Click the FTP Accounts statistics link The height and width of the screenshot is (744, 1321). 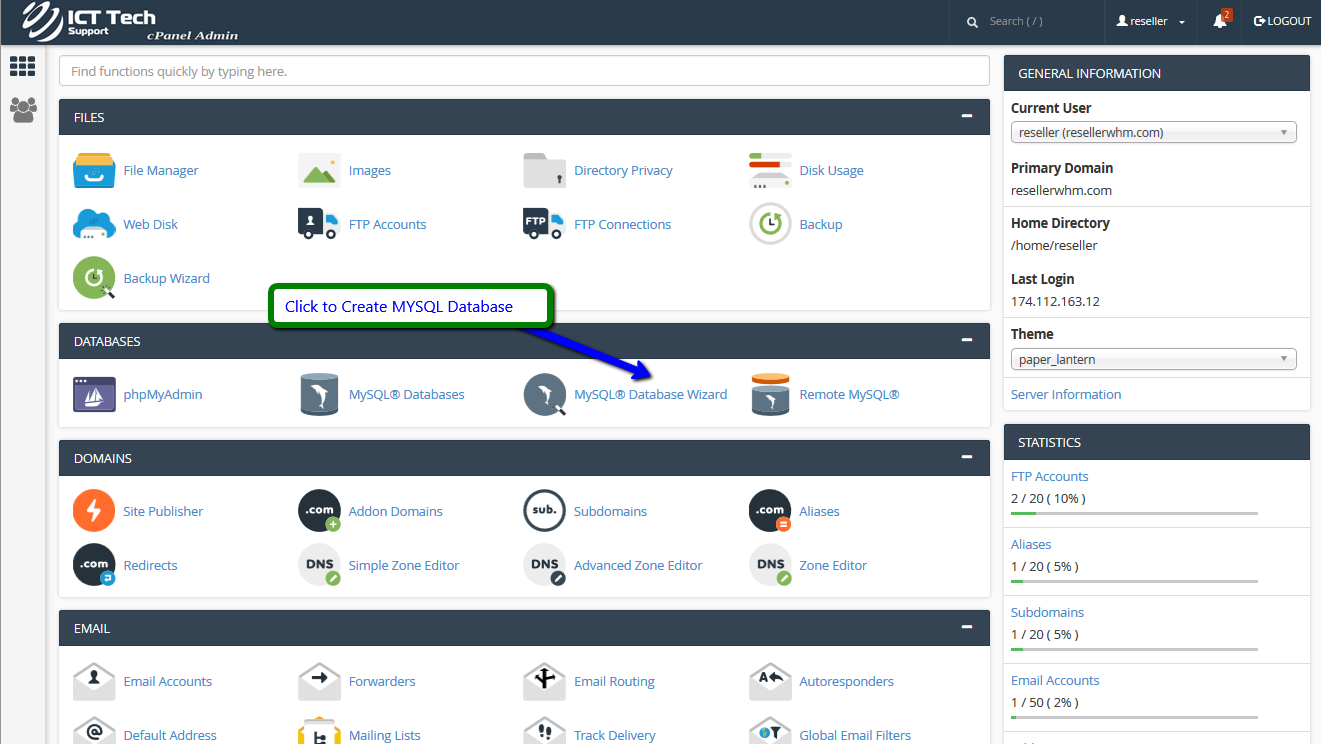(1049, 476)
